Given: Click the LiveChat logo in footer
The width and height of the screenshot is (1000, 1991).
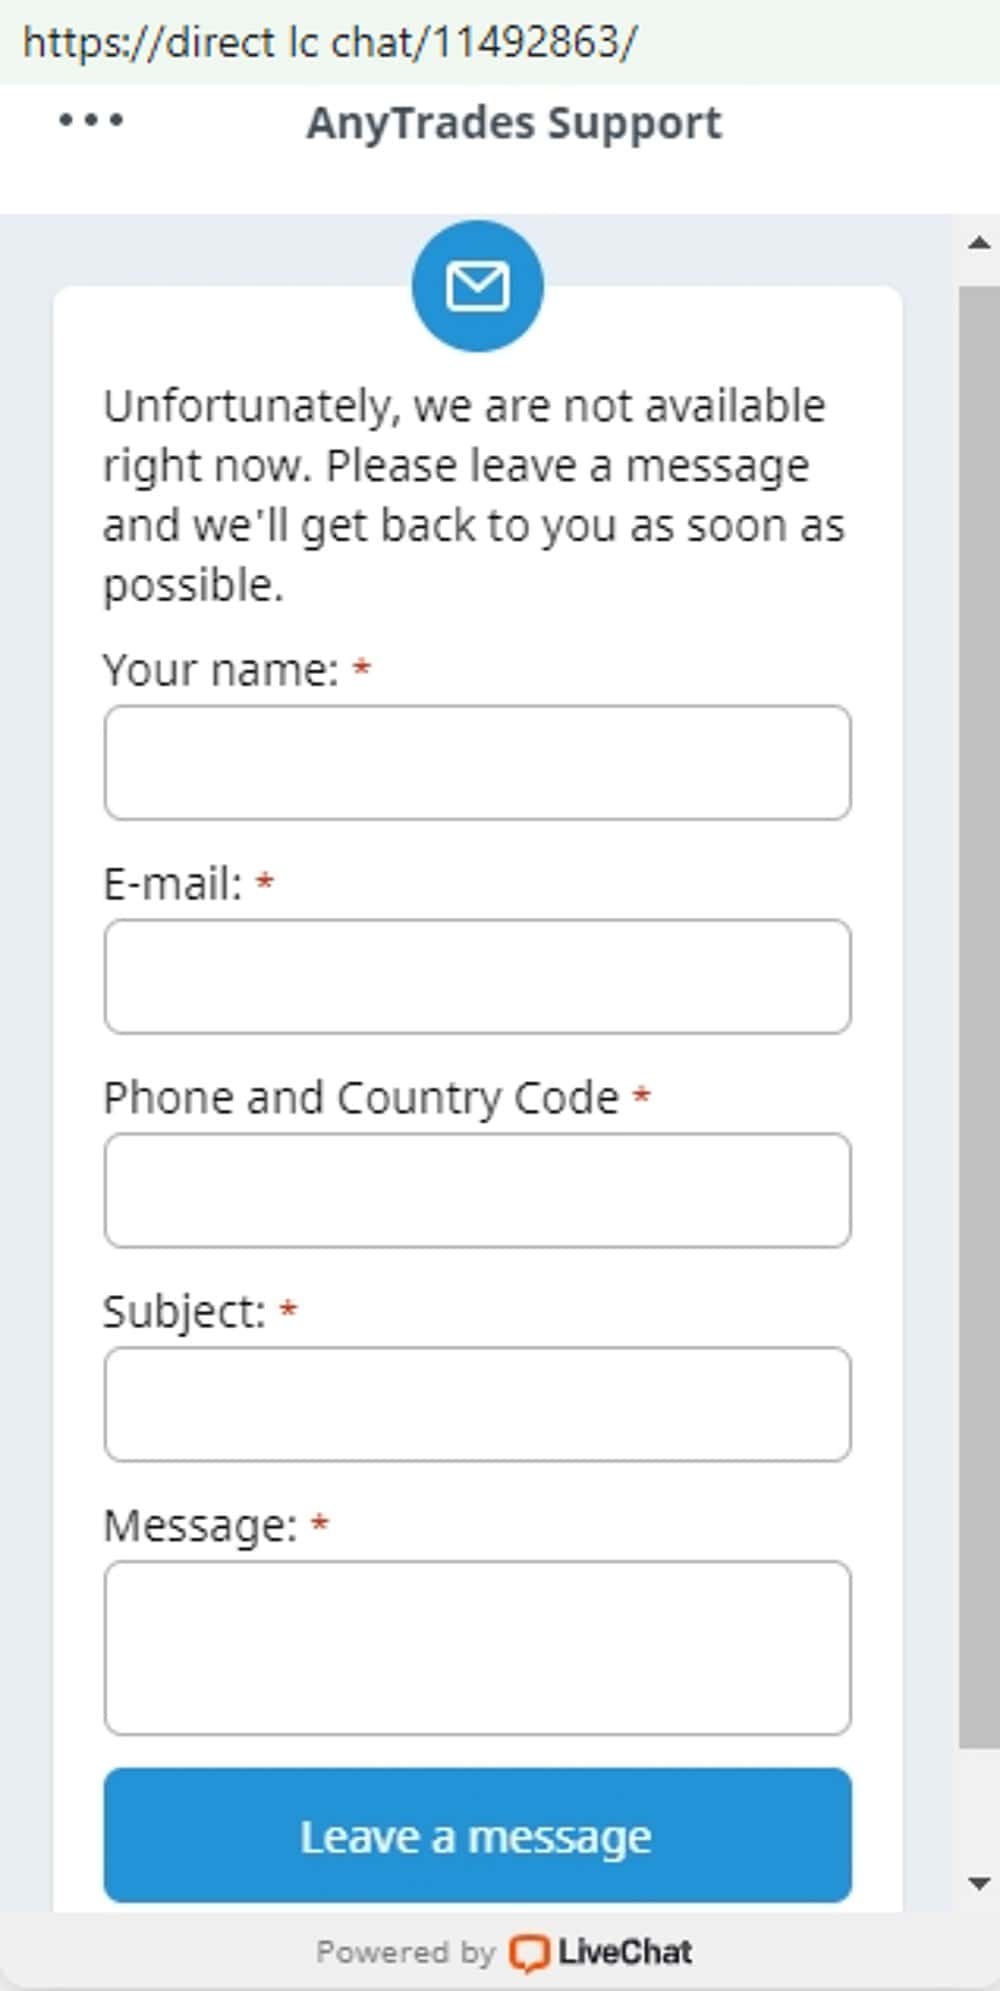Looking at the screenshot, I should coord(600,1951).
